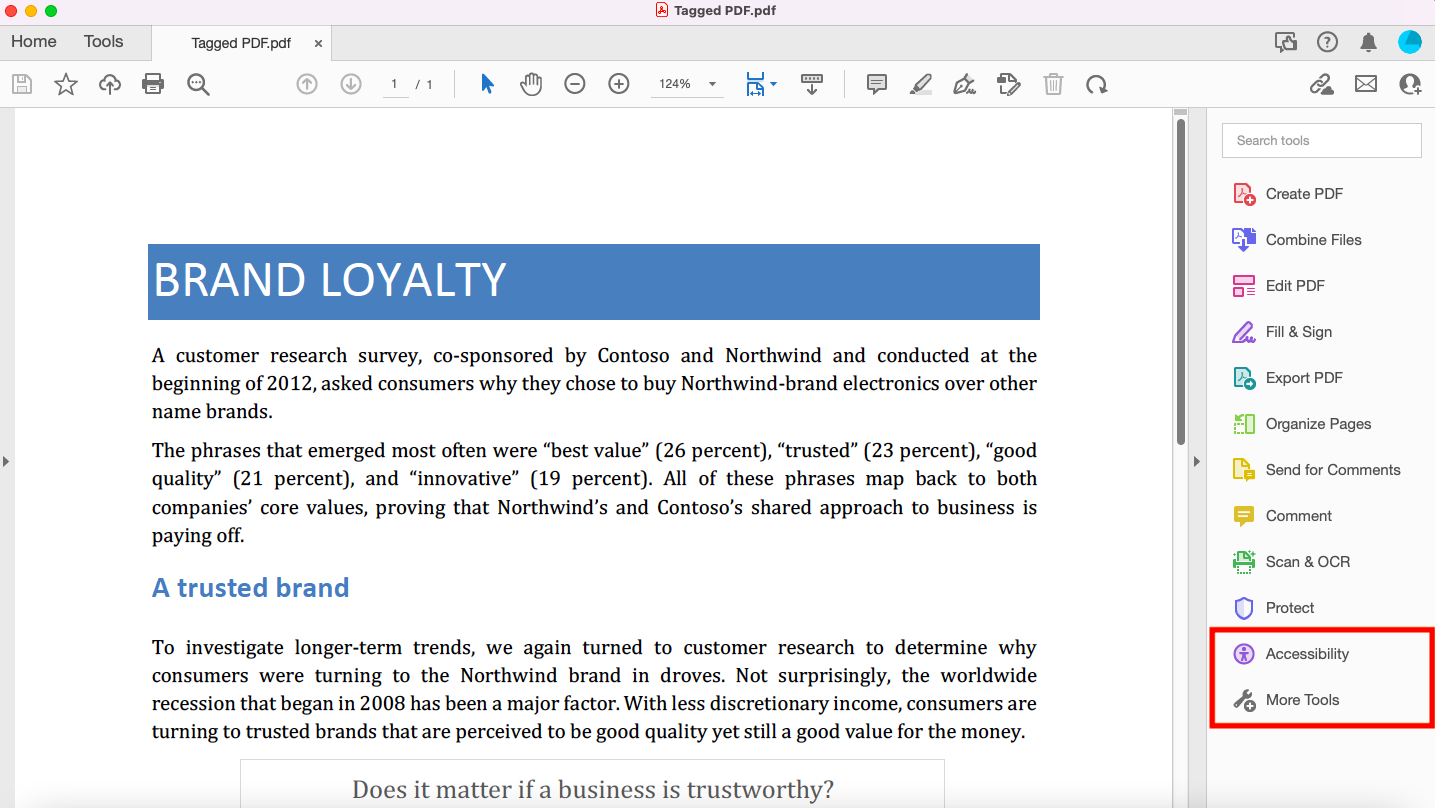Image resolution: width=1435 pixels, height=808 pixels.
Task: Collapse the right tools pane
Action: pos(1197,461)
